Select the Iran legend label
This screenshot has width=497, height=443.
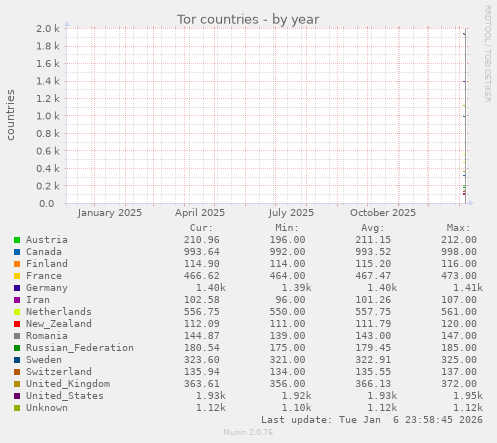38,300
